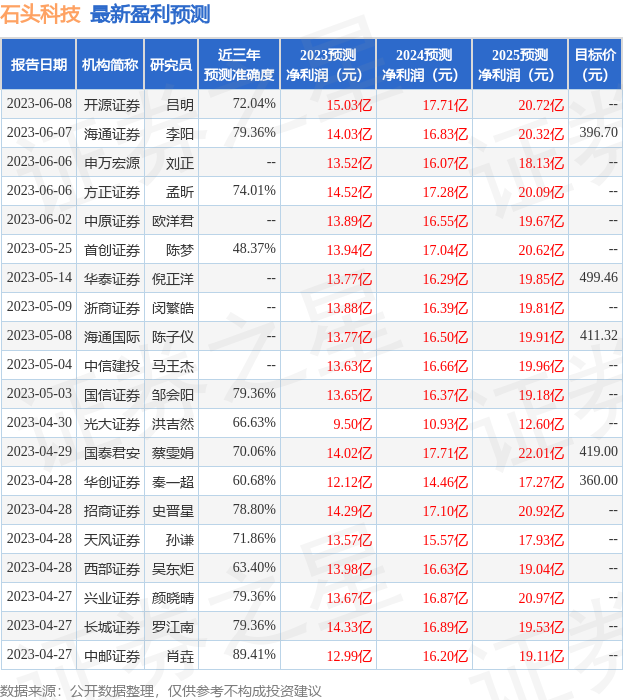Click the 2023预测净利润 column header
Image resolution: width=623 pixels, height=700 pixels.
[328, 64]
